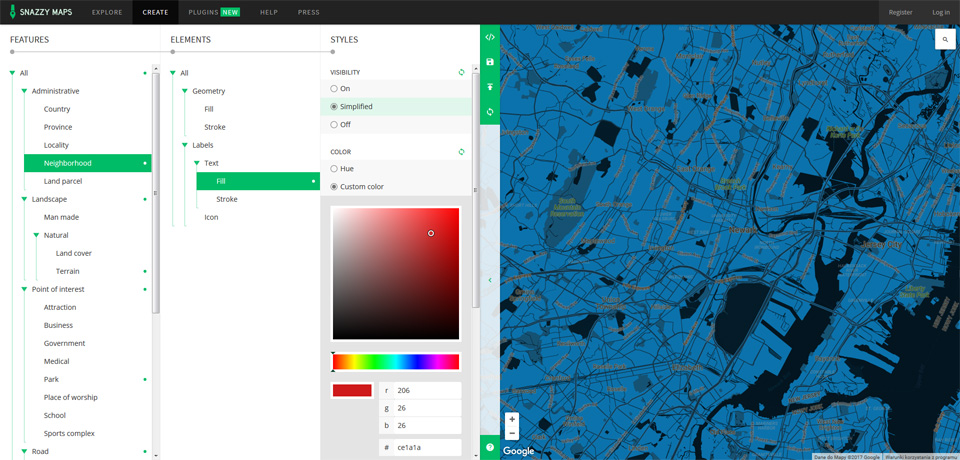This screenshot has width=960, height=460.
Task: Select the Medical feature
Action: click(56, 361)
